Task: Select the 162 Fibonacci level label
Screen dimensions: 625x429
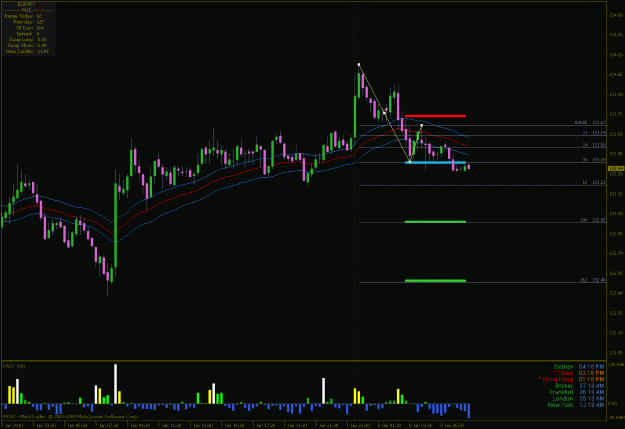Action: (x=593, y=280)
